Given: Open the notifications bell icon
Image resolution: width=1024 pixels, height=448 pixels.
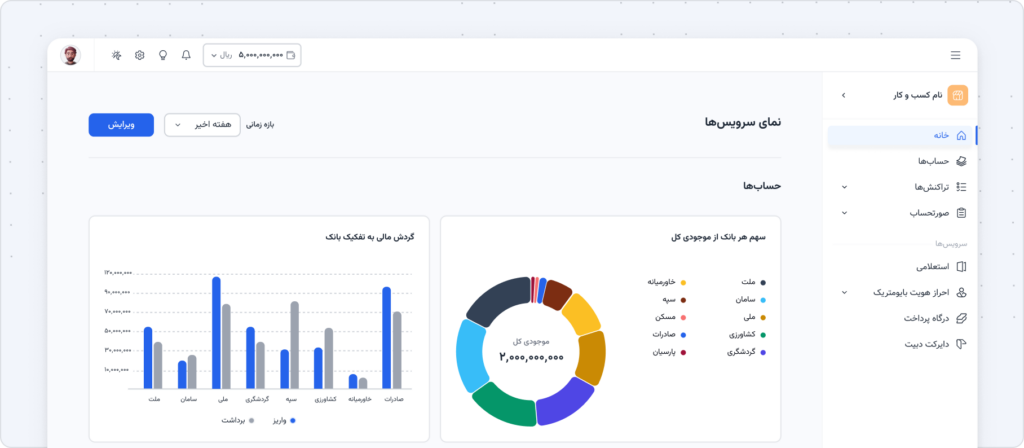Looking at the screenshot, I should tap(186, 56).
